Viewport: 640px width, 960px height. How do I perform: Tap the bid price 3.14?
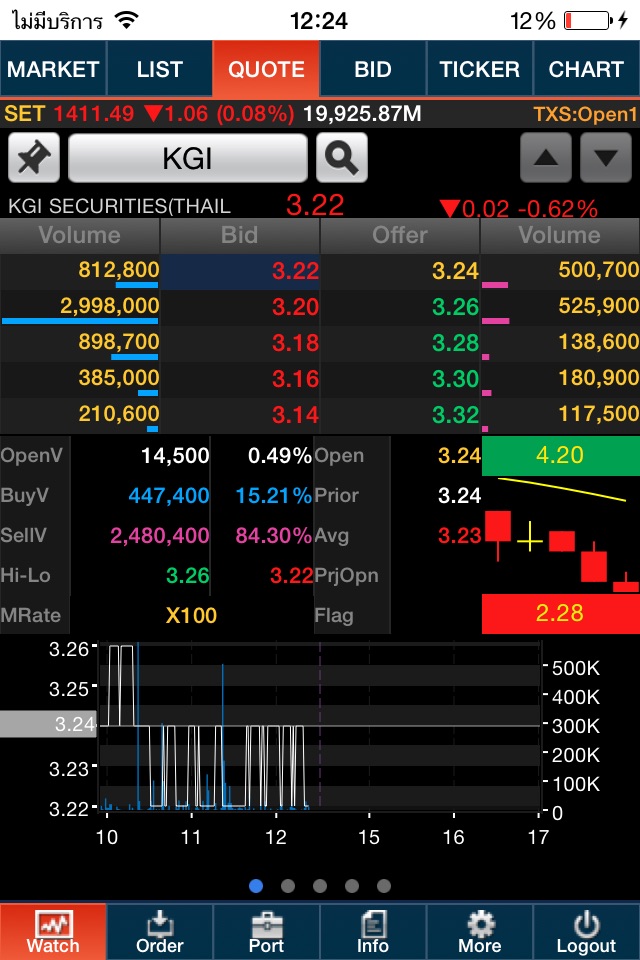pos(295,415)
